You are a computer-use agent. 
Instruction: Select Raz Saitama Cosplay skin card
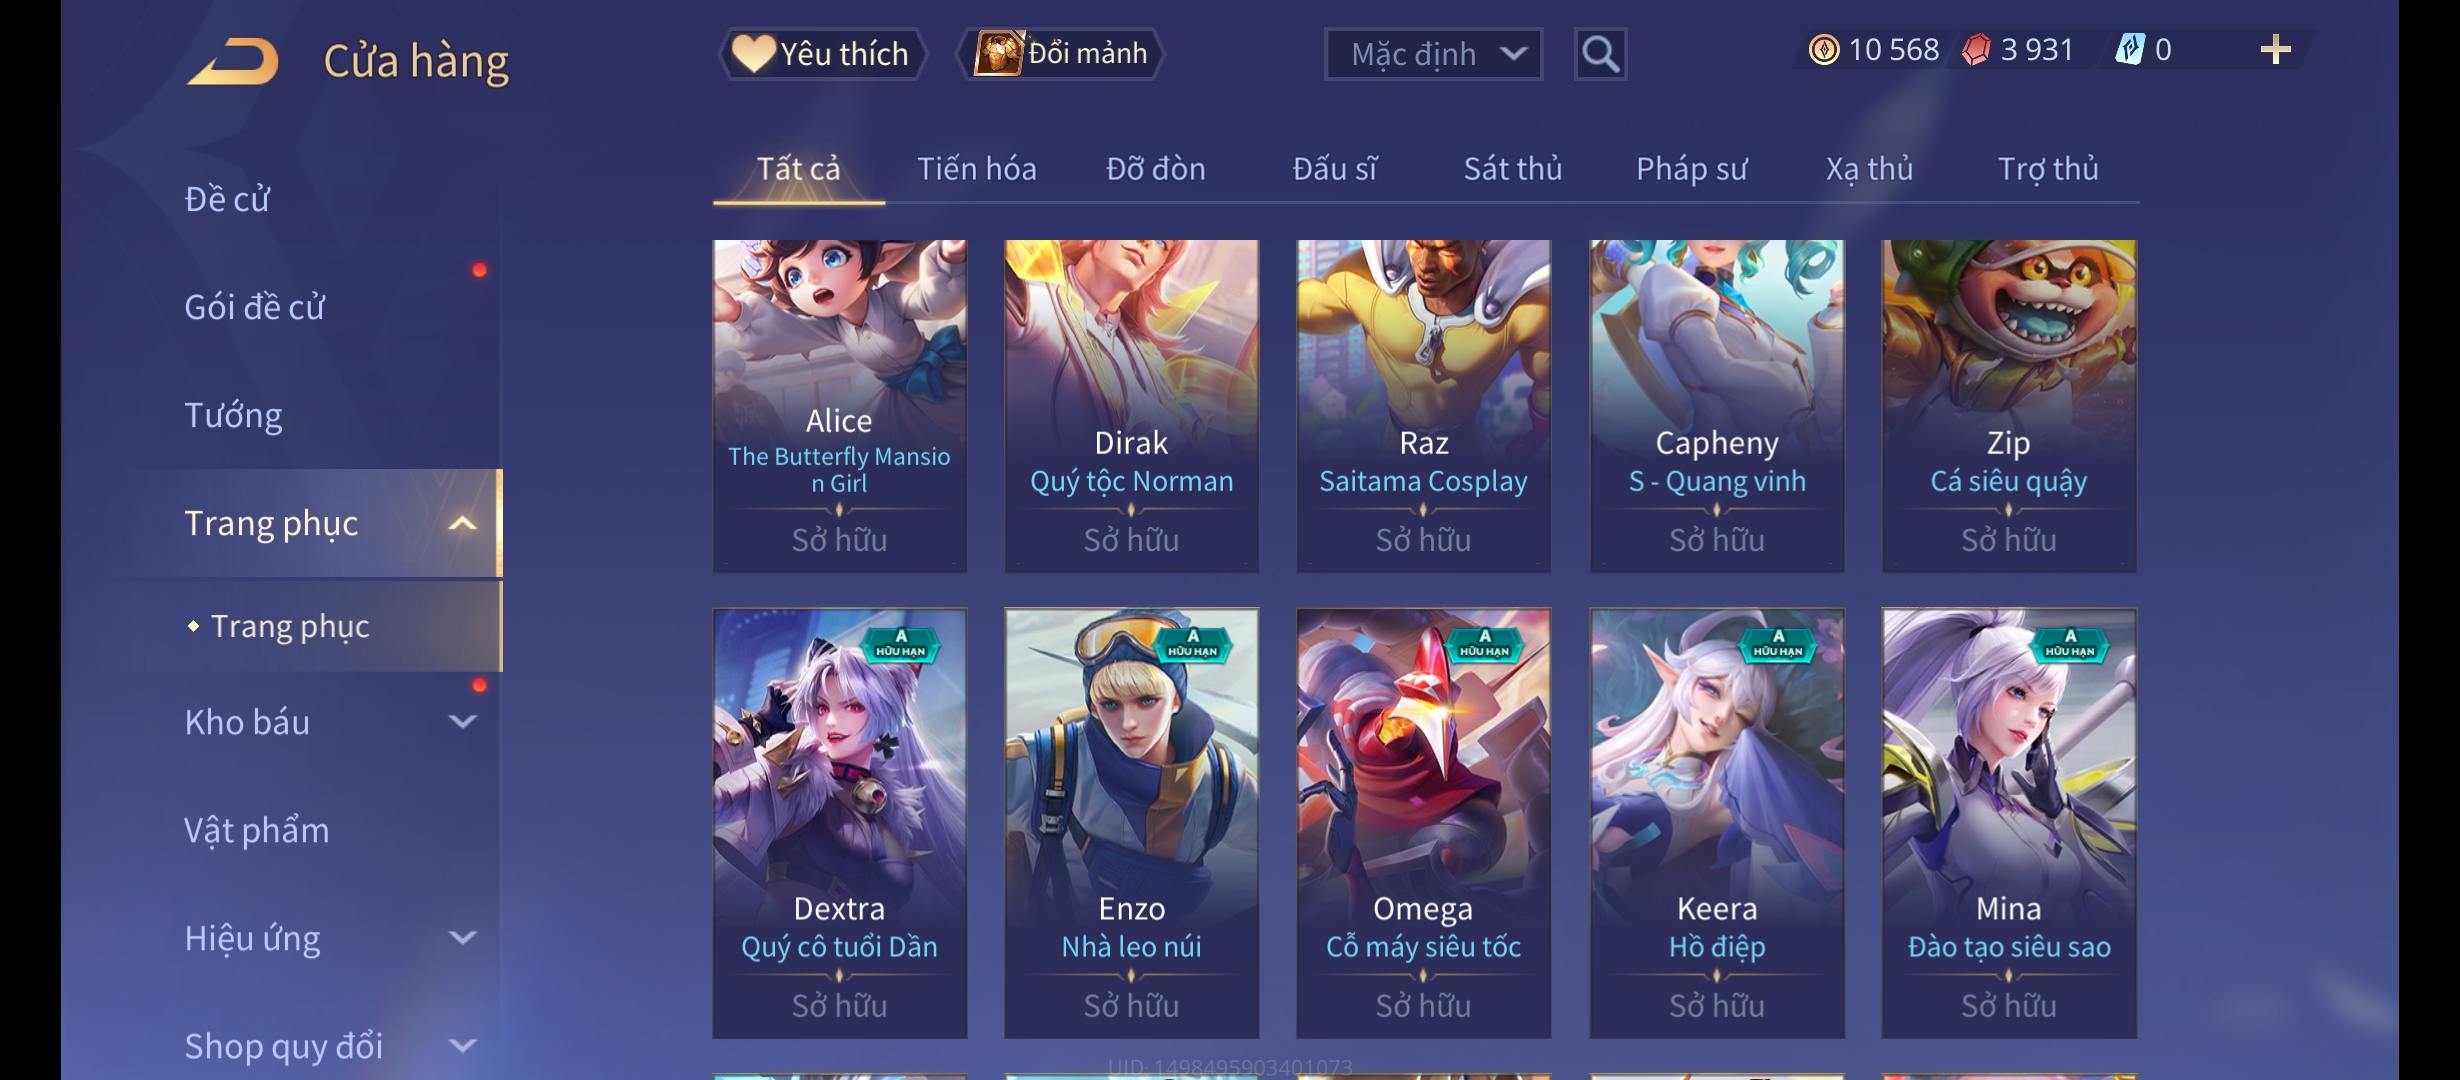coord(1423,406)
